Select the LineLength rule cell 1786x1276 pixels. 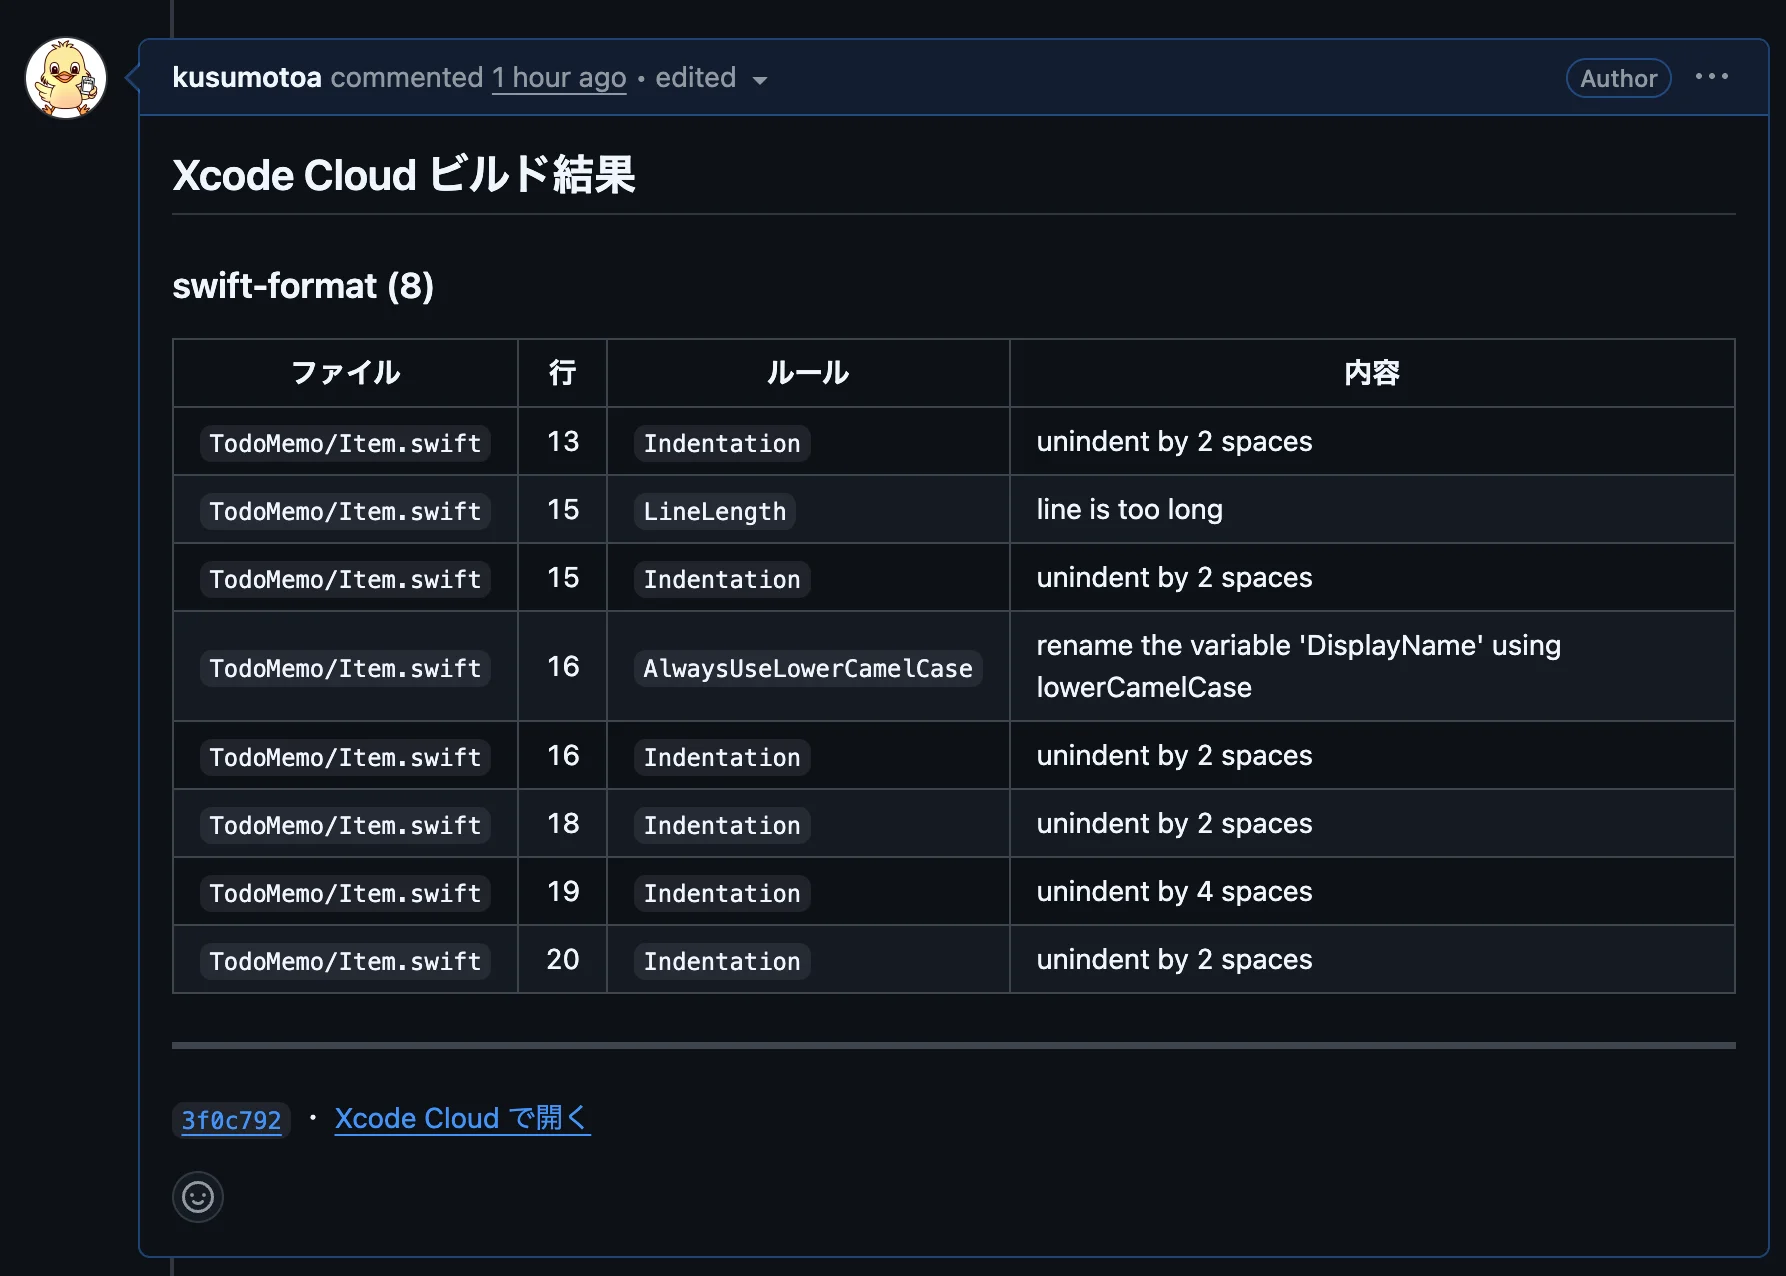tap(715, 511)
